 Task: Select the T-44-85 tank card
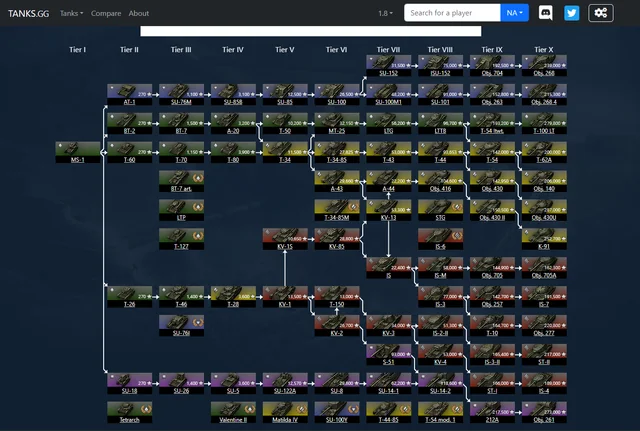pos(389,412)
